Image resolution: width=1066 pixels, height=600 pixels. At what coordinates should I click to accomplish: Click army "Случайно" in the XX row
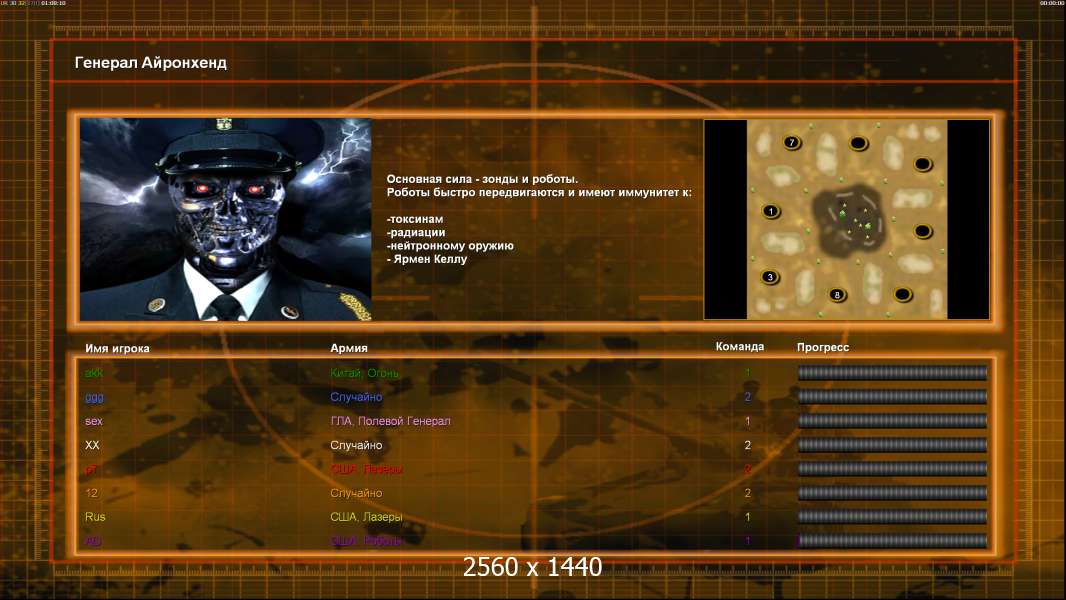pos(356,445)
